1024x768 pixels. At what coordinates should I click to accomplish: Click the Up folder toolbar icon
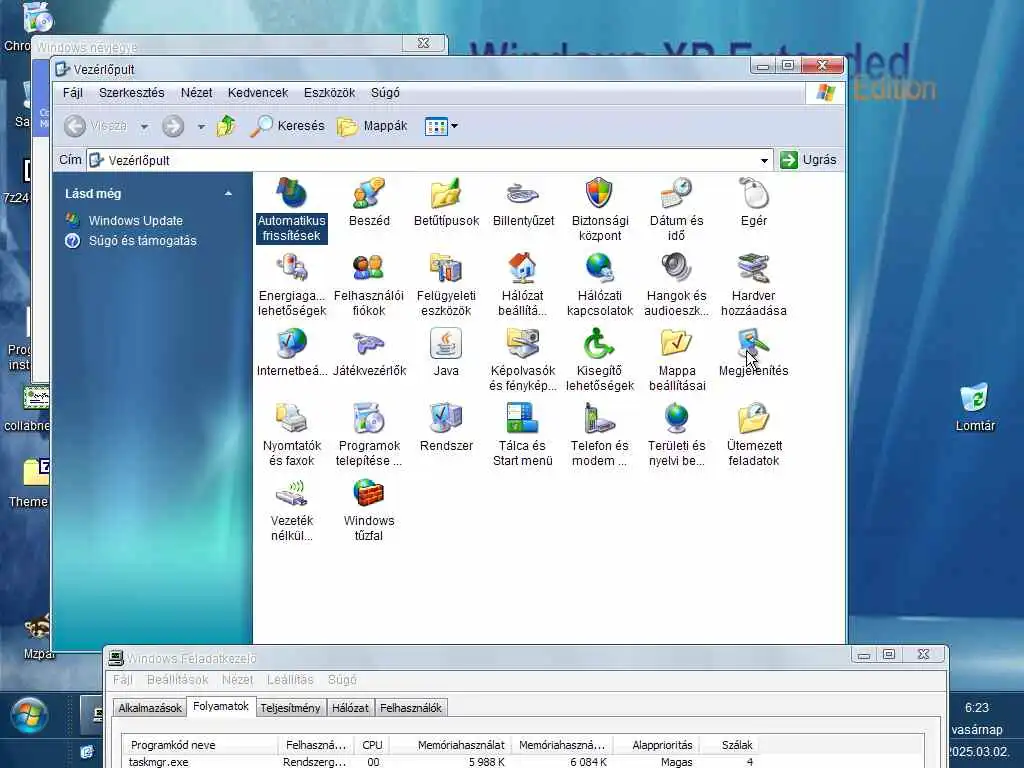(x=226, y=125)
